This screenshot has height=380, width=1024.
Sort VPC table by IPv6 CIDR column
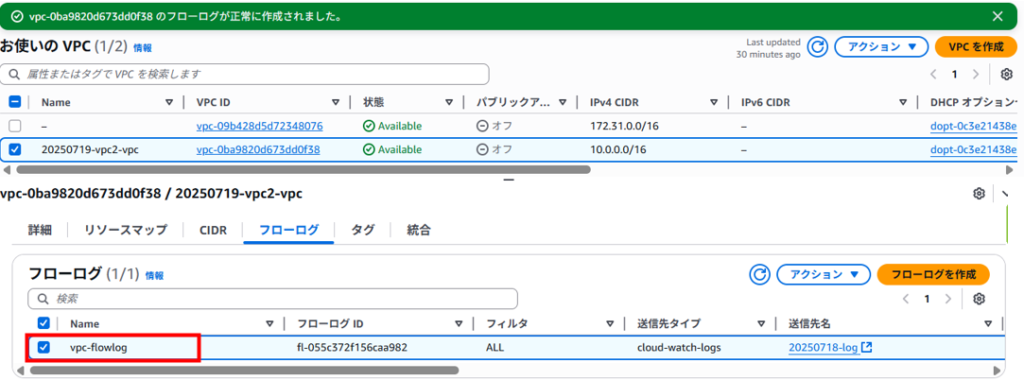[903, 103]
